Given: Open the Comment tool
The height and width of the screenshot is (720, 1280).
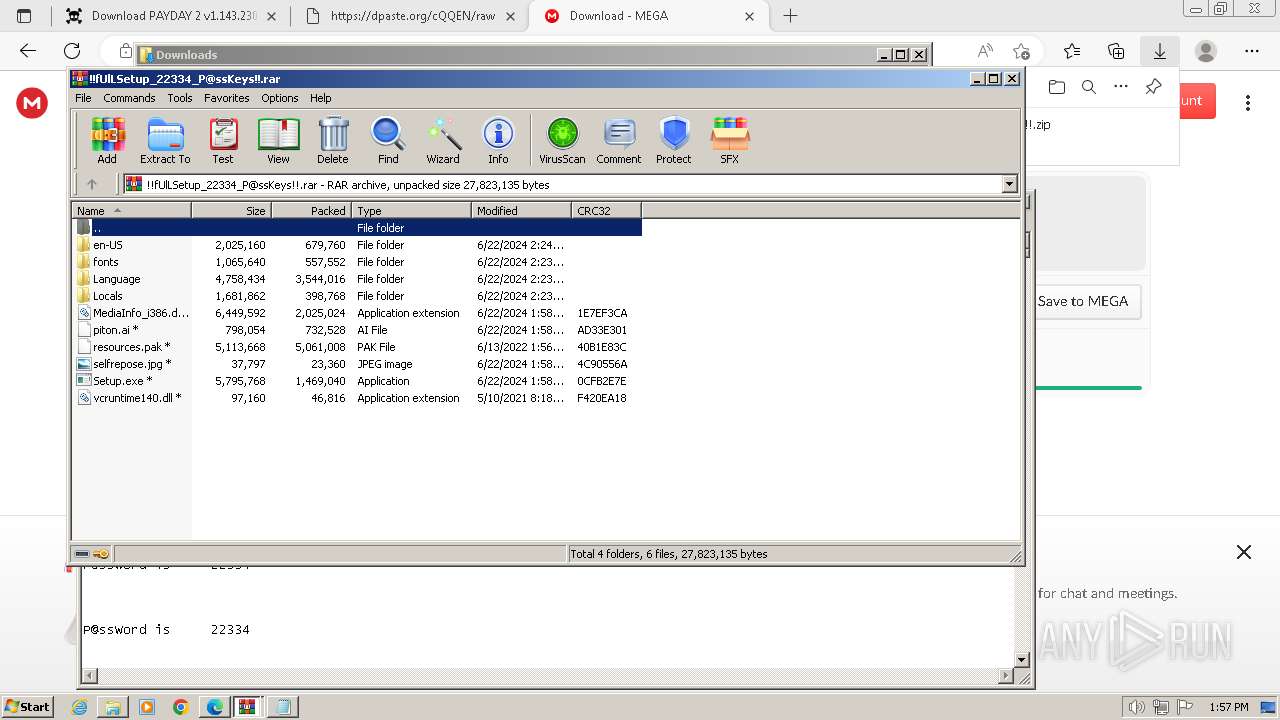Looking at the screenshot, I should [619, 140].
